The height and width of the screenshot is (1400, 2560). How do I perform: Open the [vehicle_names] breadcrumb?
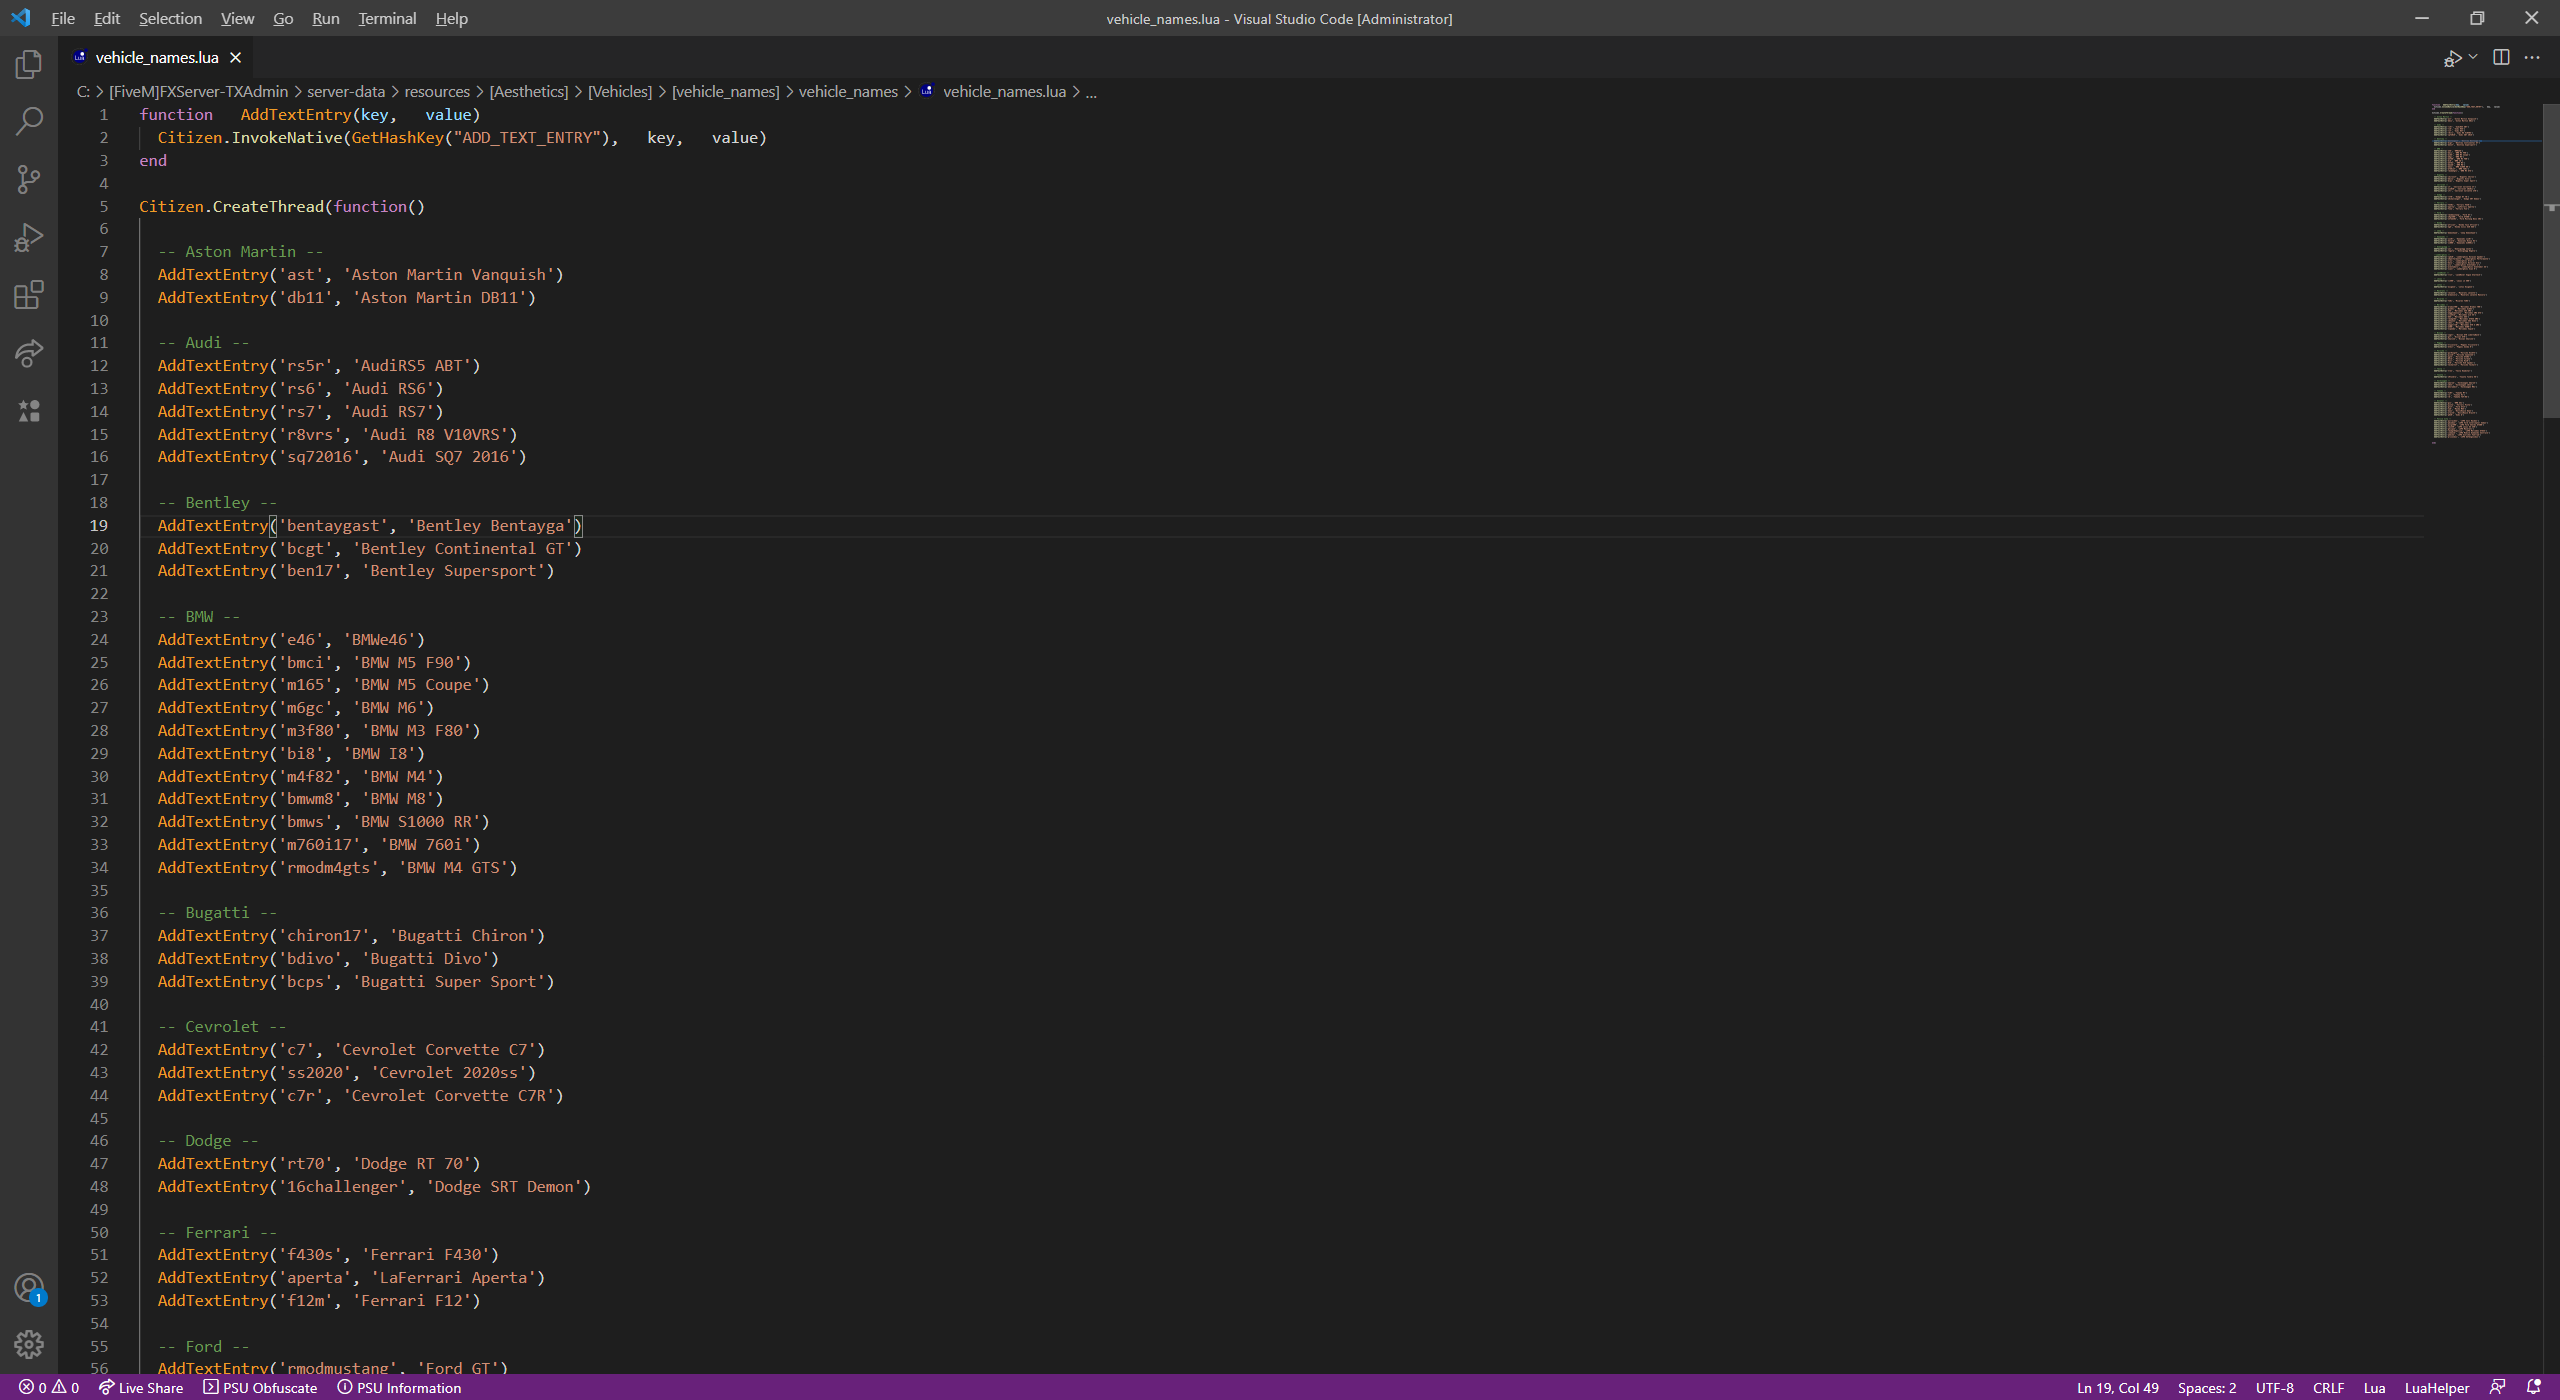pos(725,91)
